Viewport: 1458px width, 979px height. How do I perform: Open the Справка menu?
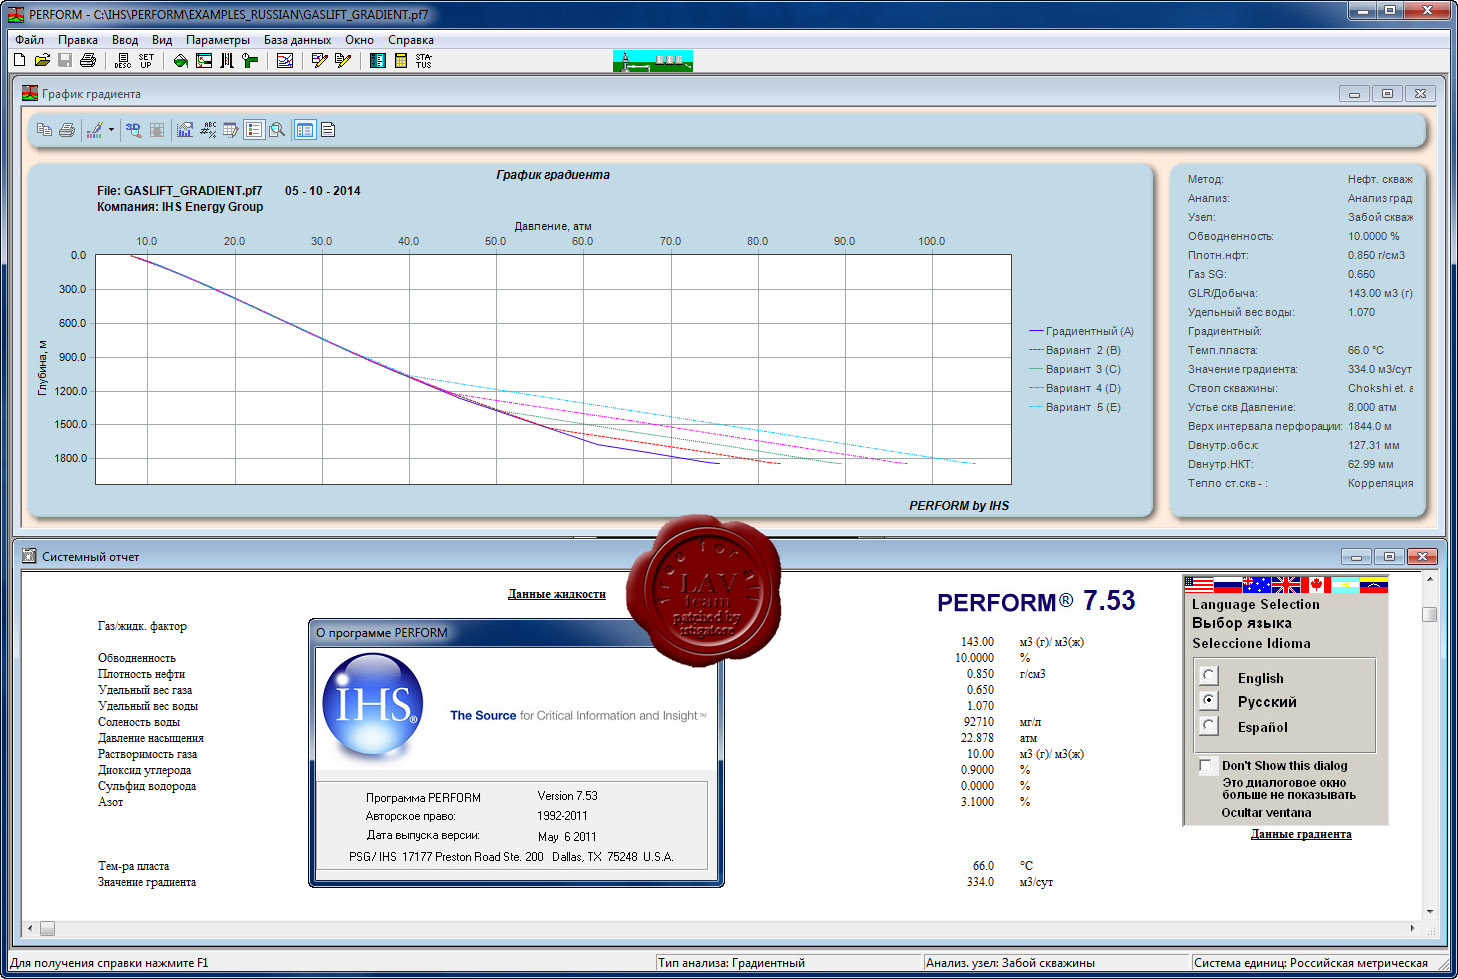(x=411, y=40)
